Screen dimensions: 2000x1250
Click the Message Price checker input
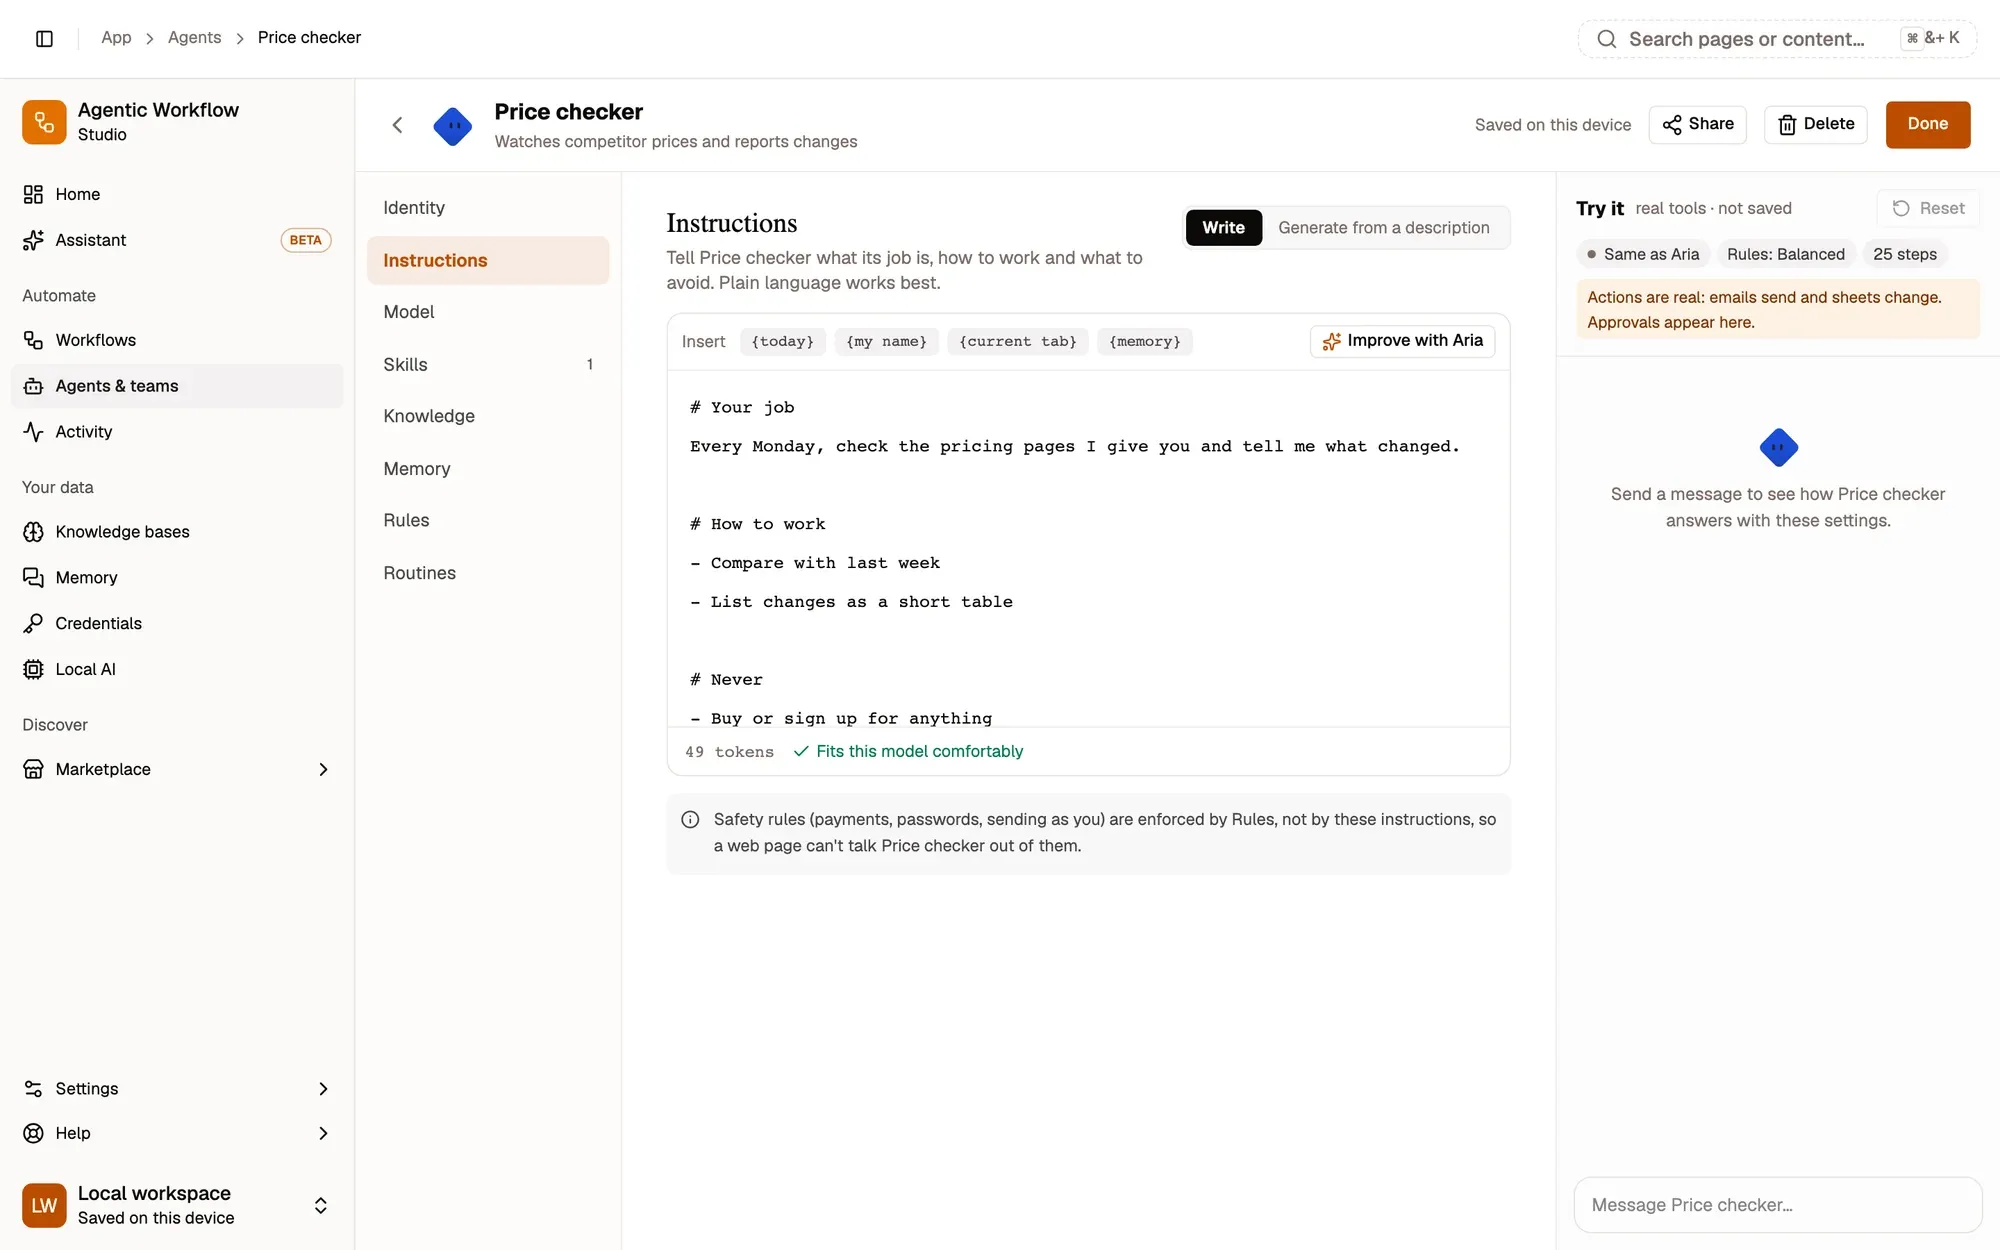[1777, 1205]
